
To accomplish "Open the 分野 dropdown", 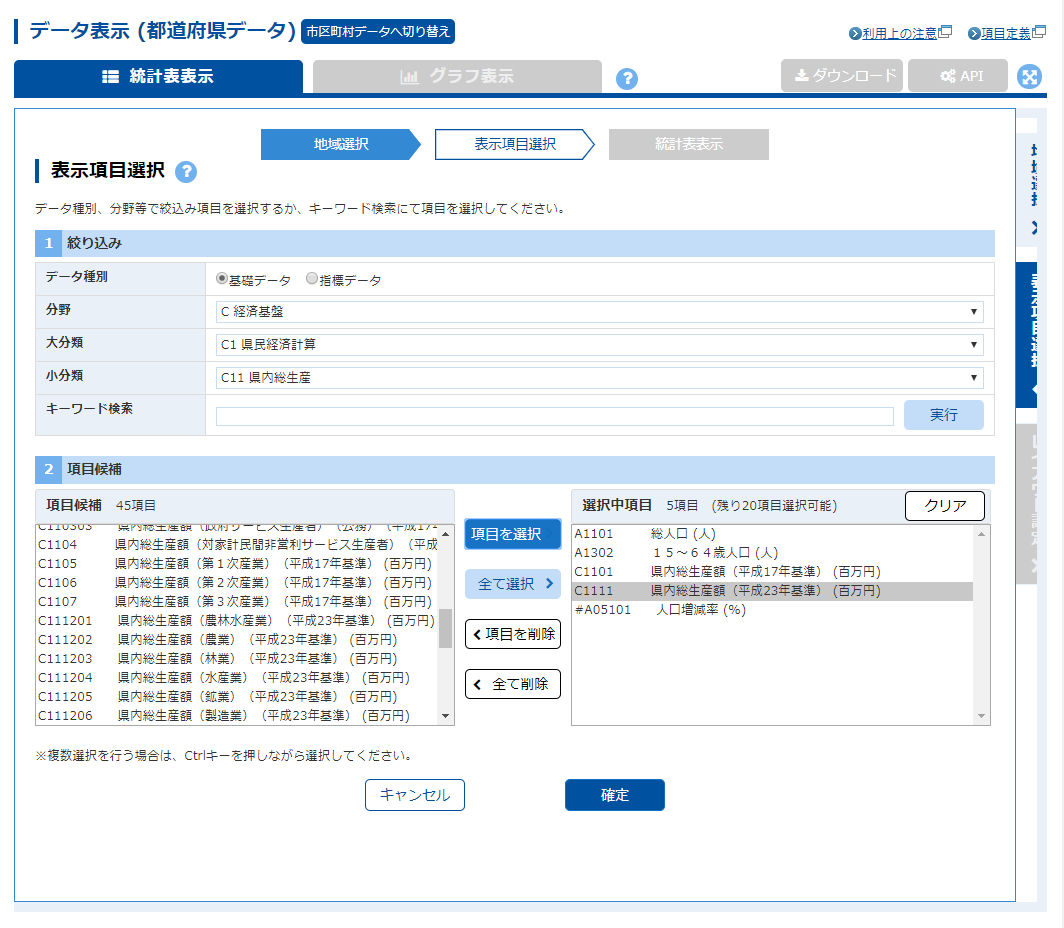I will click(x=599, y=312).
